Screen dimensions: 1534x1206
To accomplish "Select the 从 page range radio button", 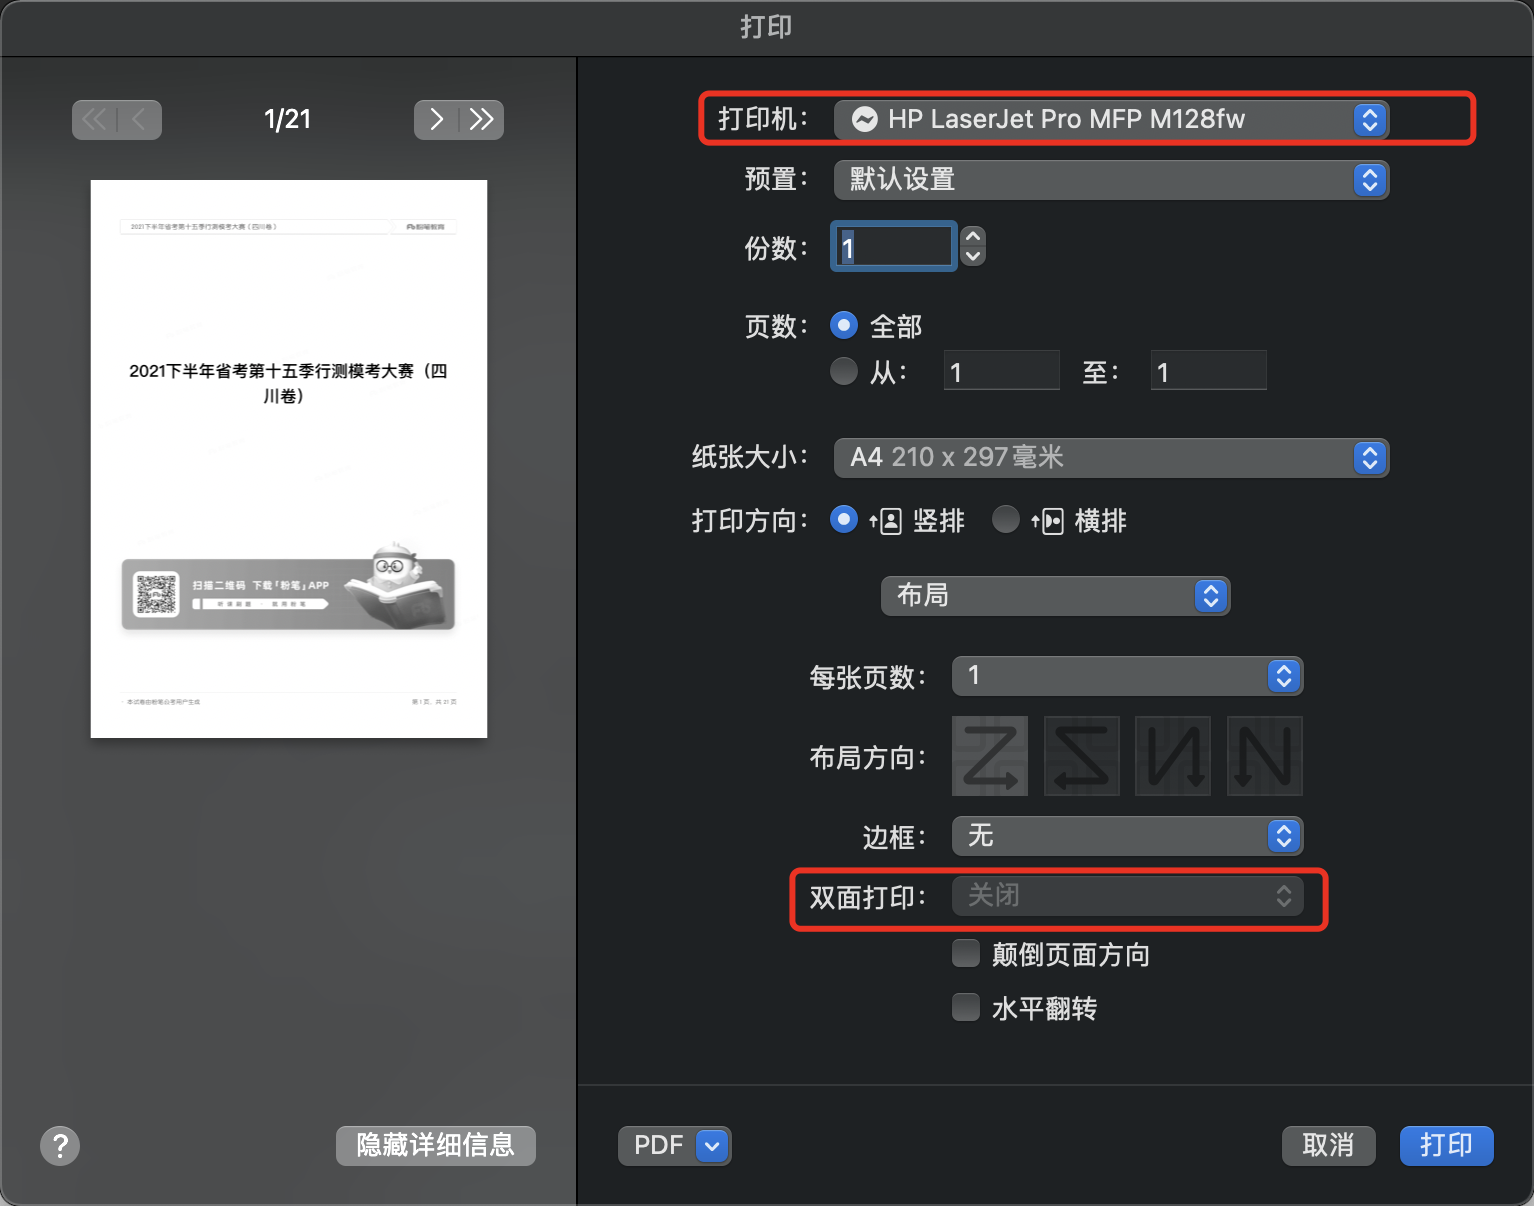I will (844, 371).
